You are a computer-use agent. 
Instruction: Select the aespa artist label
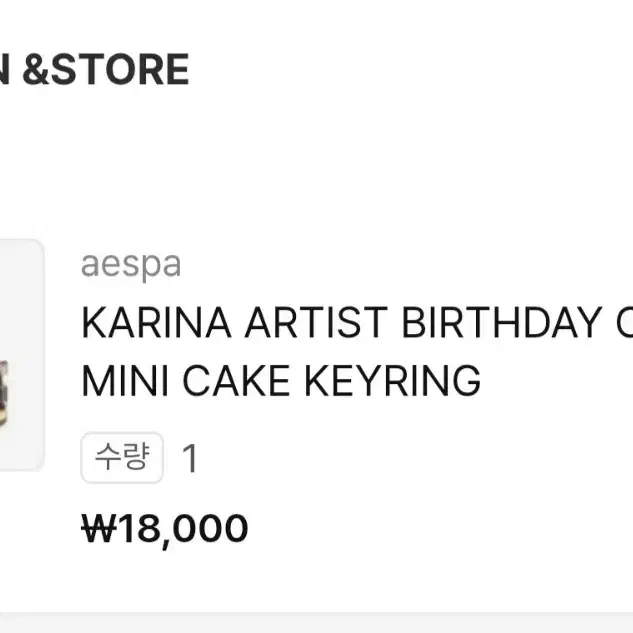(x=131, y=265)
